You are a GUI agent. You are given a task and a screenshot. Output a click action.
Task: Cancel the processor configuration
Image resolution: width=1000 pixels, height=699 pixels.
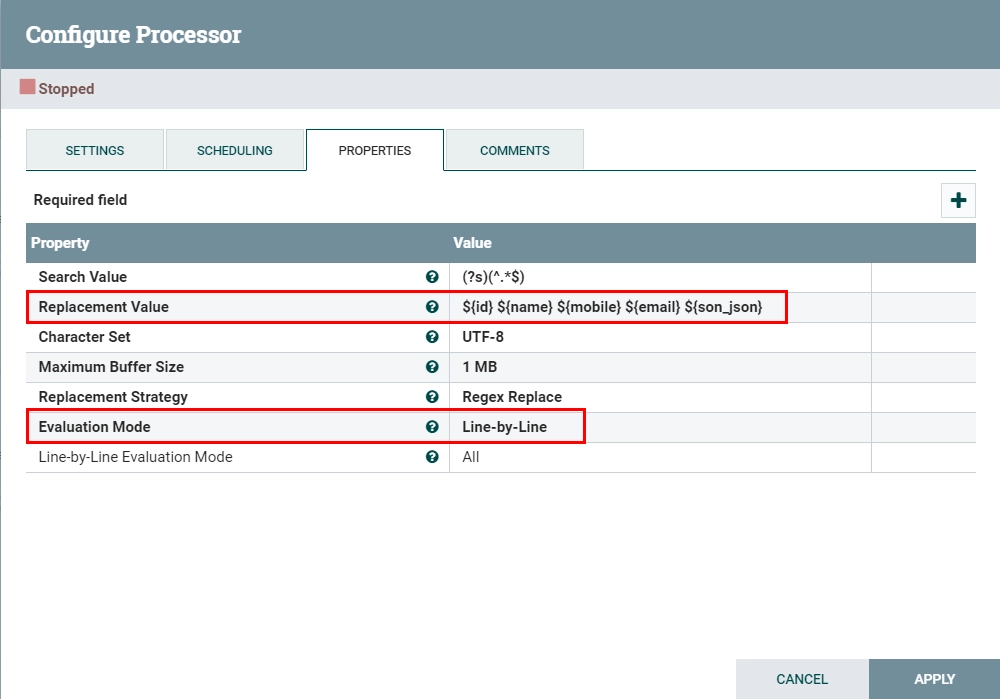(802, 679)
